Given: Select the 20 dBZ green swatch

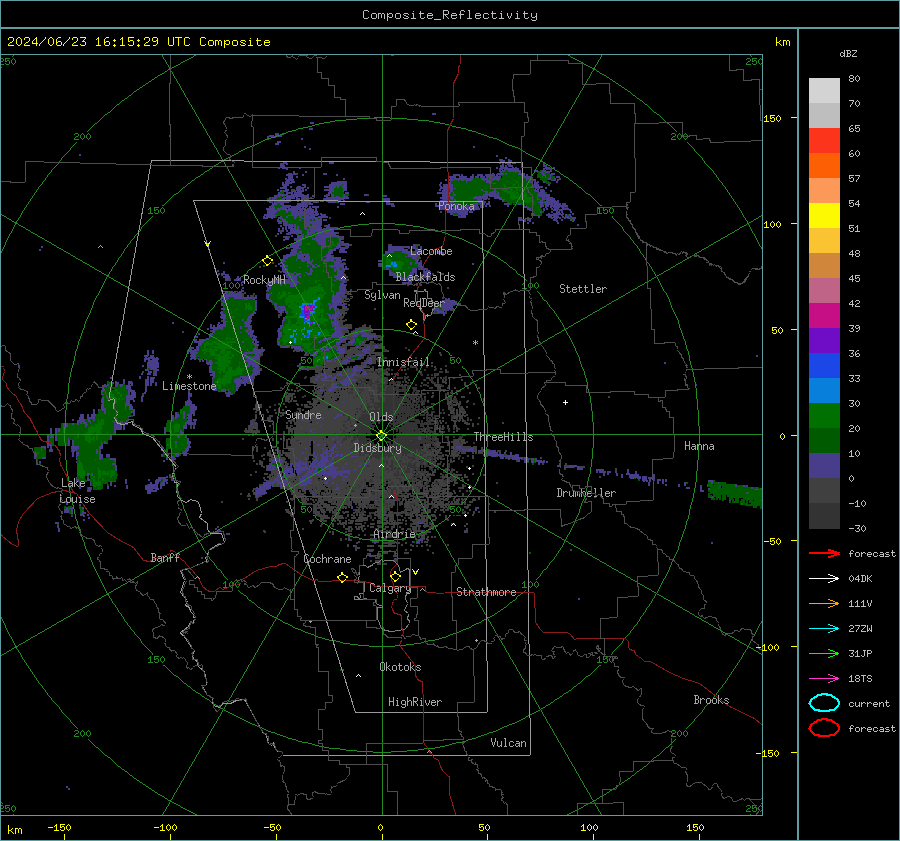Looking at the screenshot, I should pyautogui.click(x=824, y=440).
